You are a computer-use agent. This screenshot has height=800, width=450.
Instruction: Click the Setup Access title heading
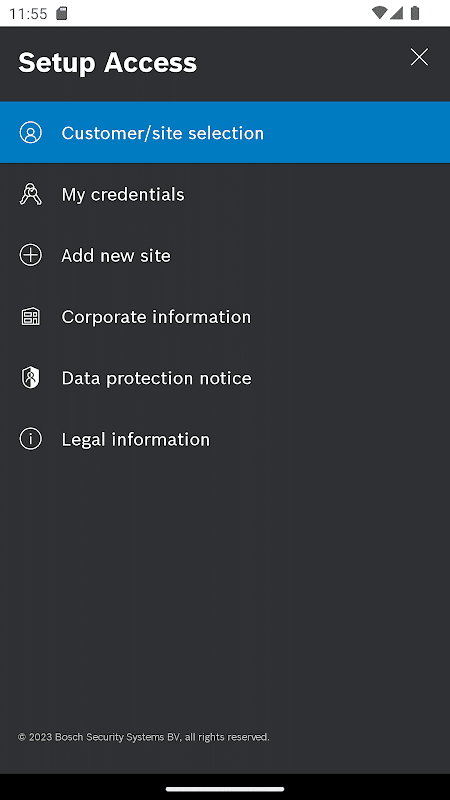coord(108,63)
